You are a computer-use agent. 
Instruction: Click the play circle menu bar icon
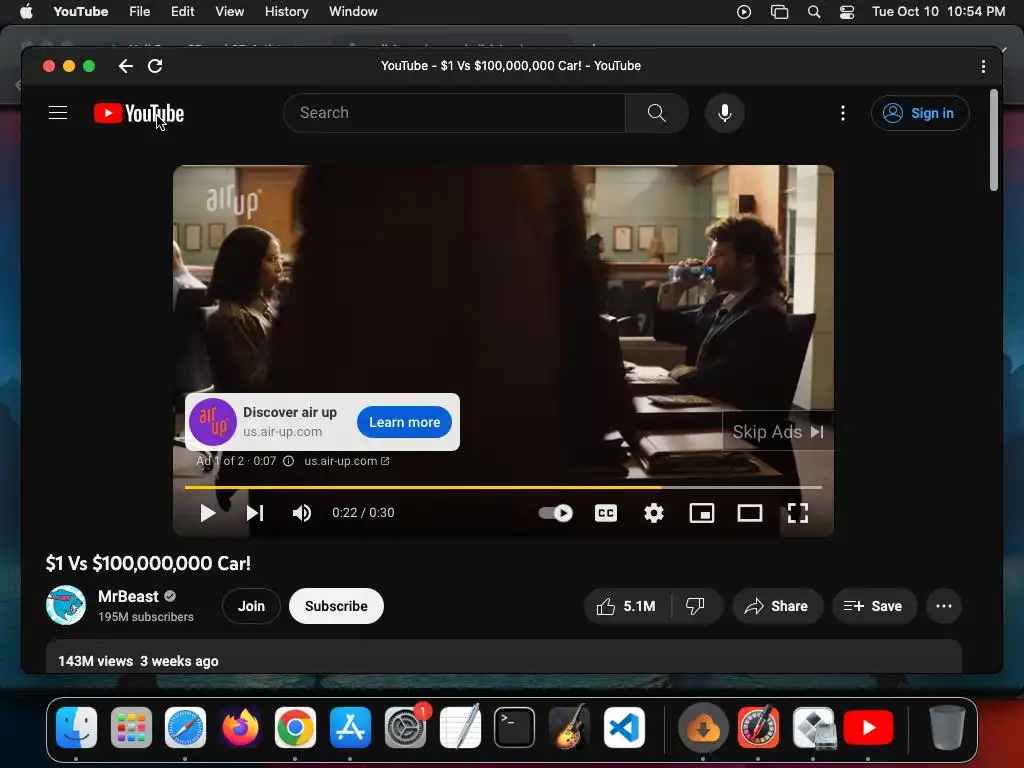click(x=744, y=12)
